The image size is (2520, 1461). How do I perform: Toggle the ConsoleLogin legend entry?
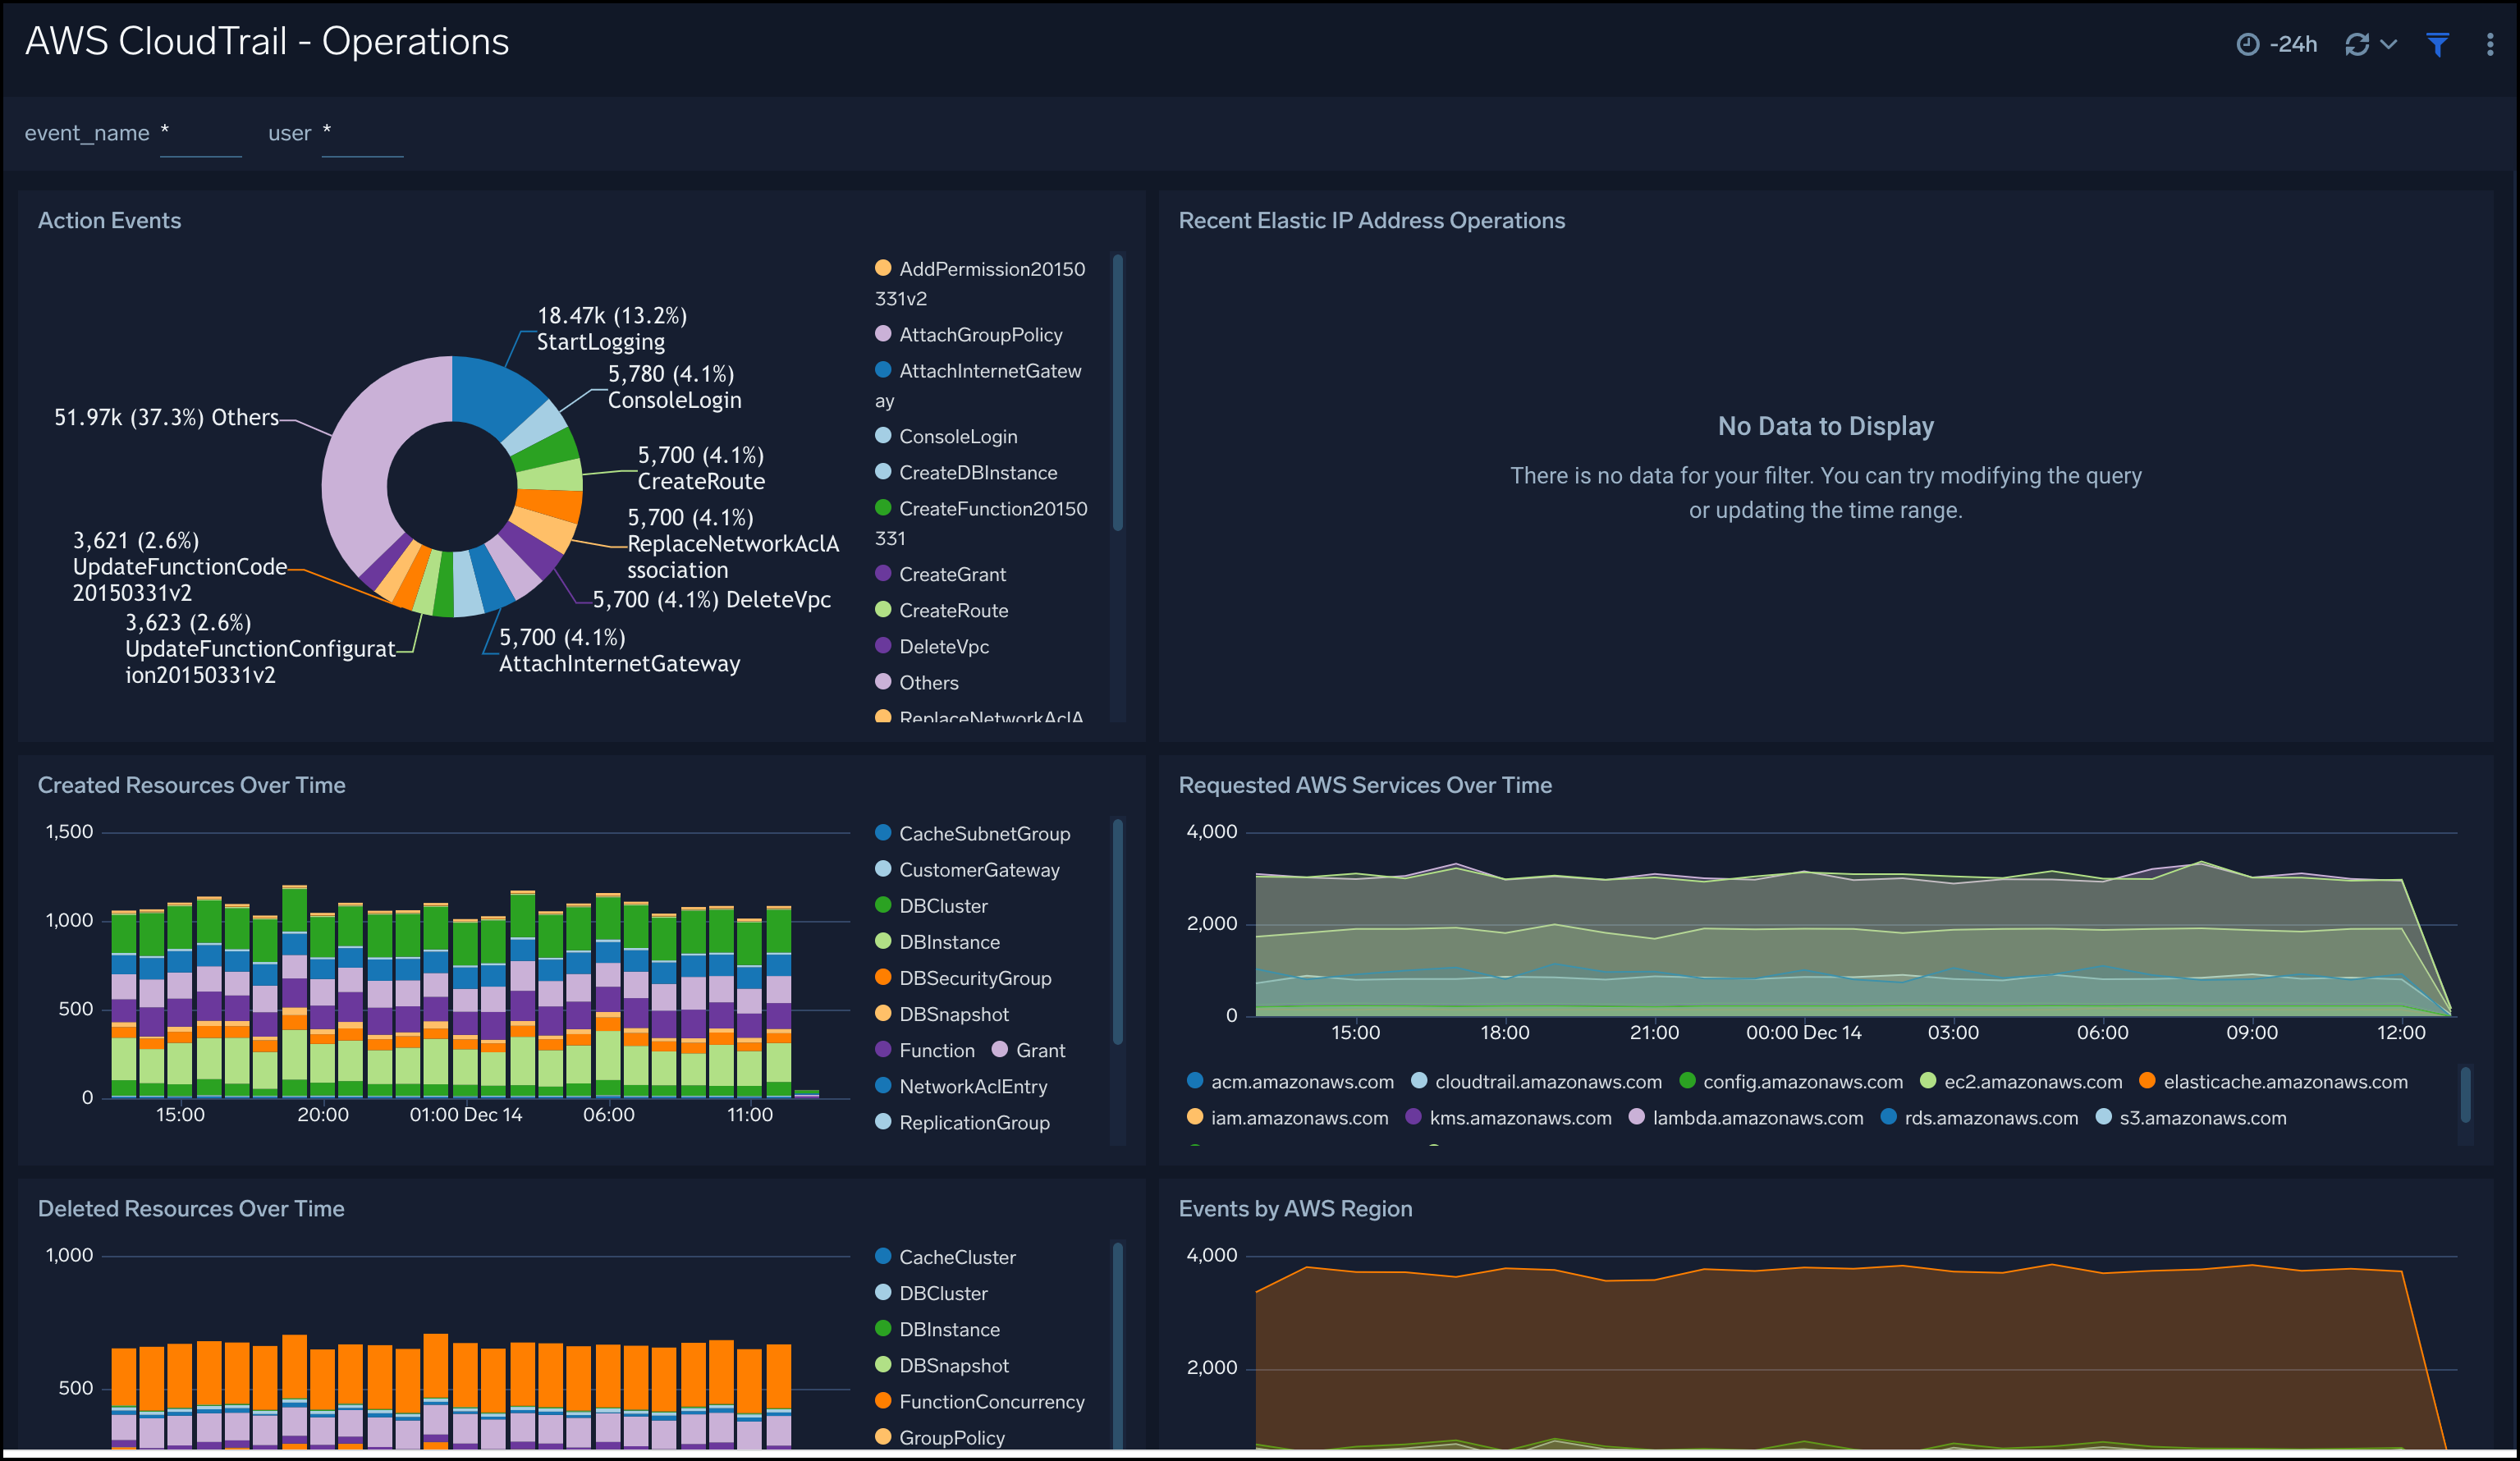(957, 436)
